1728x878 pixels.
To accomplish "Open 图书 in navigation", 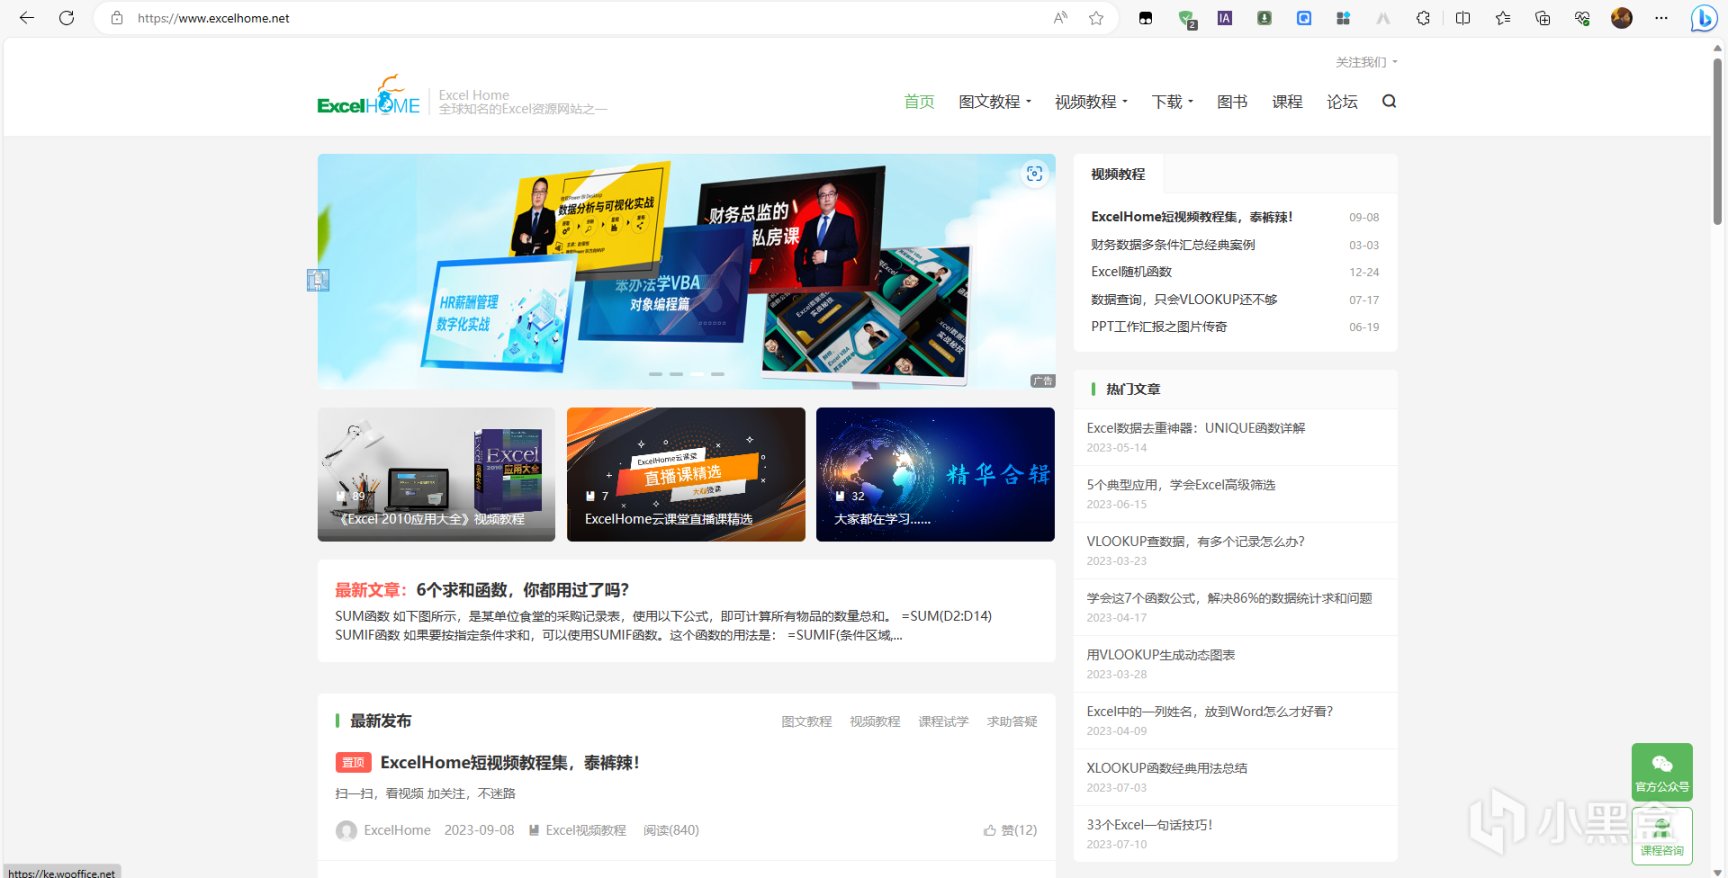I will click(1232, 102).
